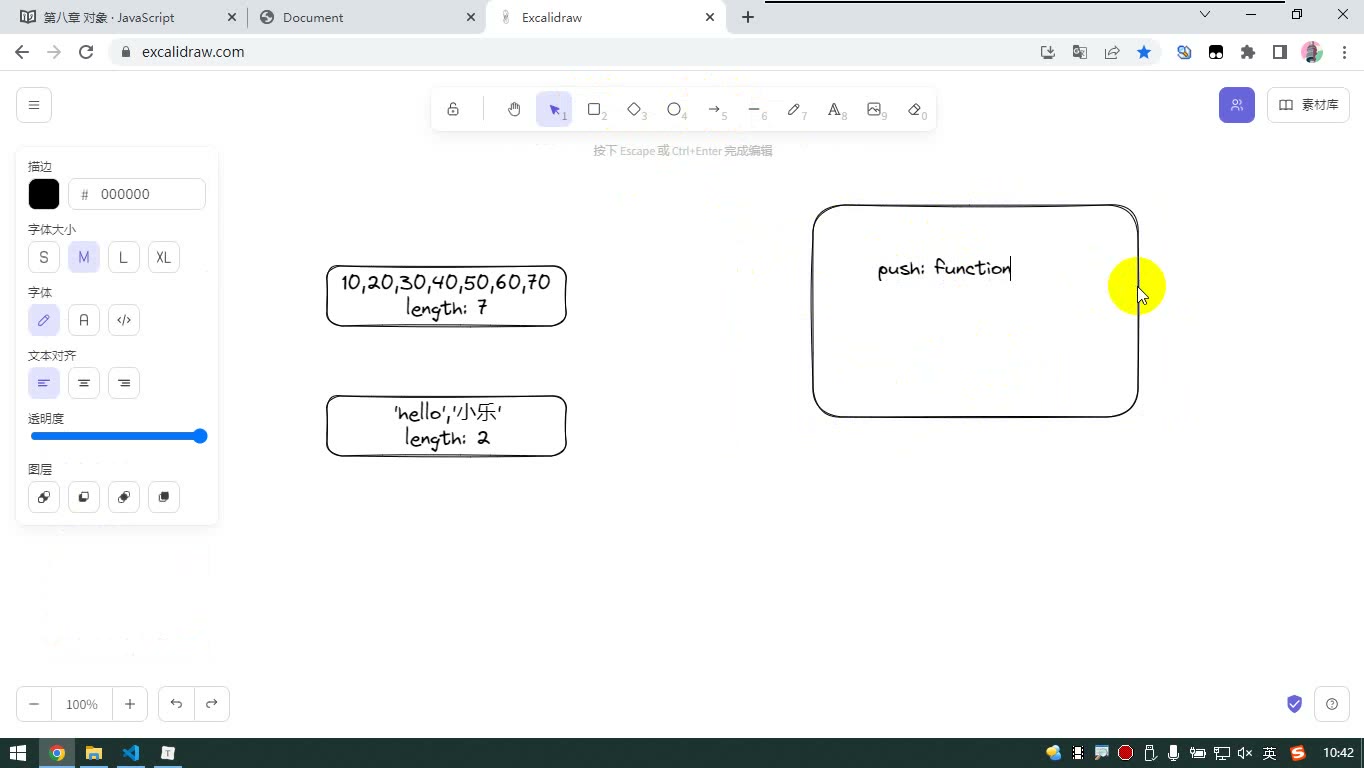
Task: Align text to the left
Action: [44, 383]
